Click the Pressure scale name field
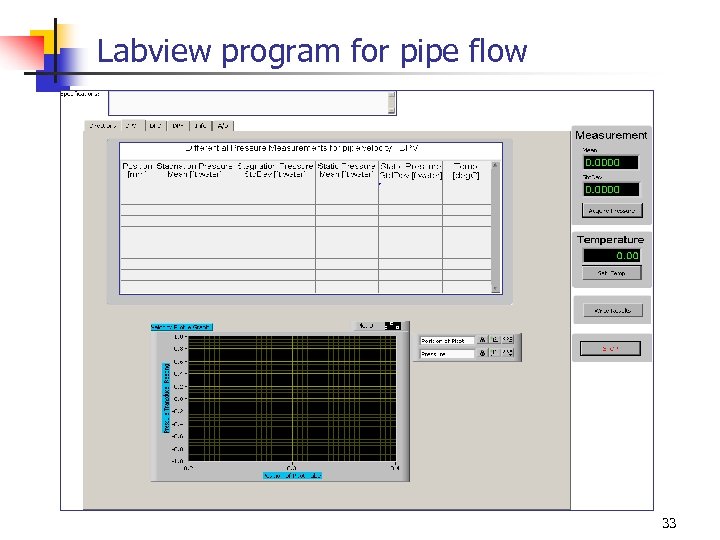Screen dimensions: 720x540 coord(447,354)
